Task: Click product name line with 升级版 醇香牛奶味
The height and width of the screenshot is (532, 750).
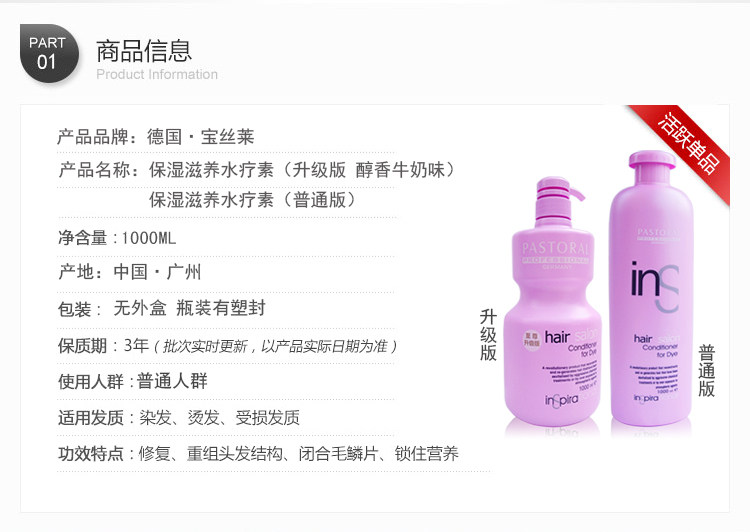Action: coord(257,169)
